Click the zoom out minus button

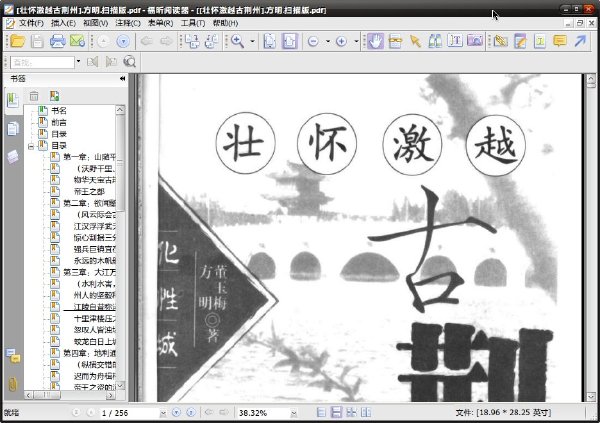pyautogui.click(x=313, y=41)
